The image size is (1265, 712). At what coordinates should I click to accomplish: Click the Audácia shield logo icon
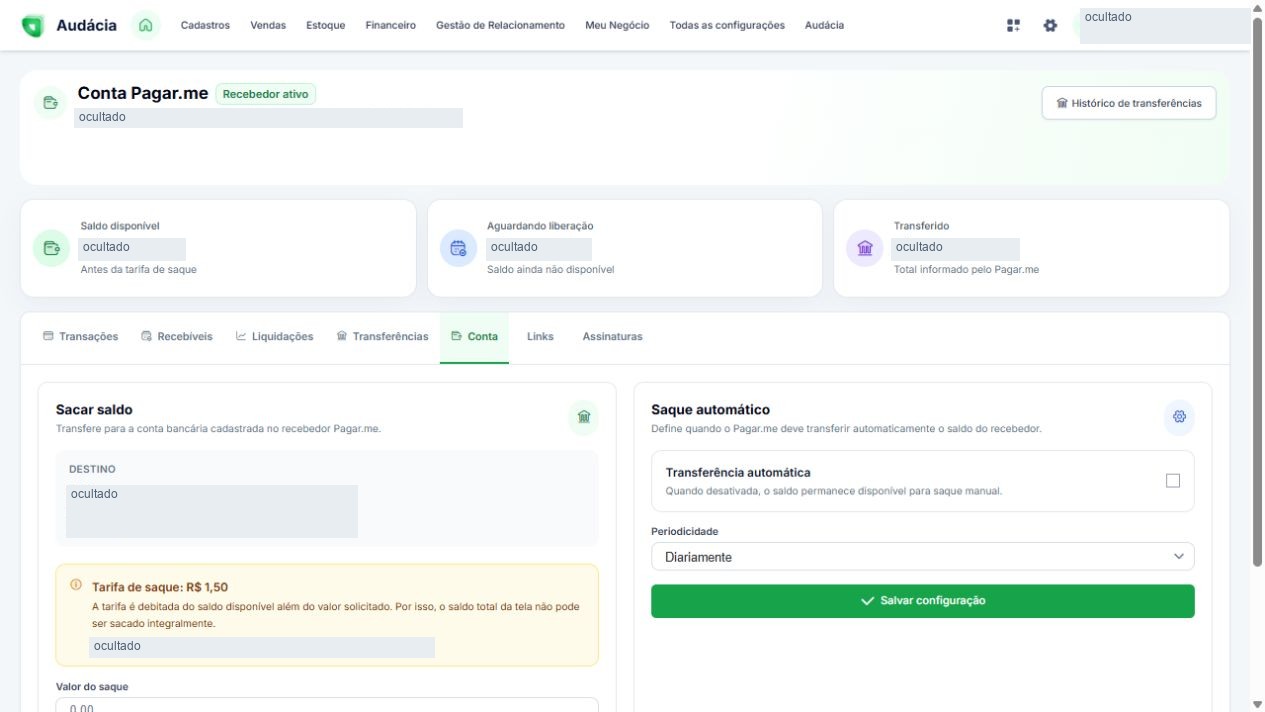tap(33, 26)
